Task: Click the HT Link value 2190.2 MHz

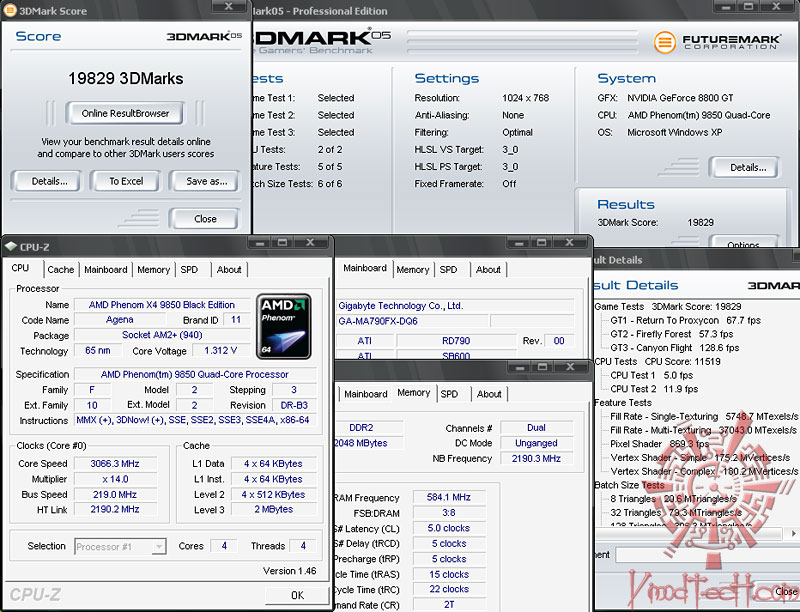Action: (115, 509)
